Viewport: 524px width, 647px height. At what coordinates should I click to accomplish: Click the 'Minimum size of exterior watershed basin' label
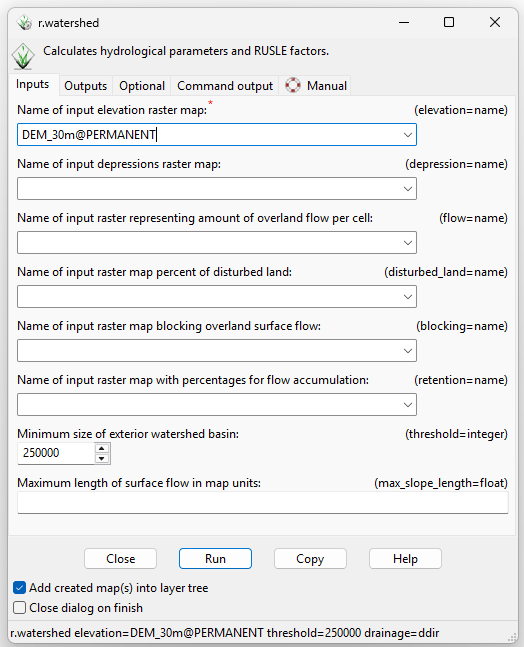(x=128, y=434)
